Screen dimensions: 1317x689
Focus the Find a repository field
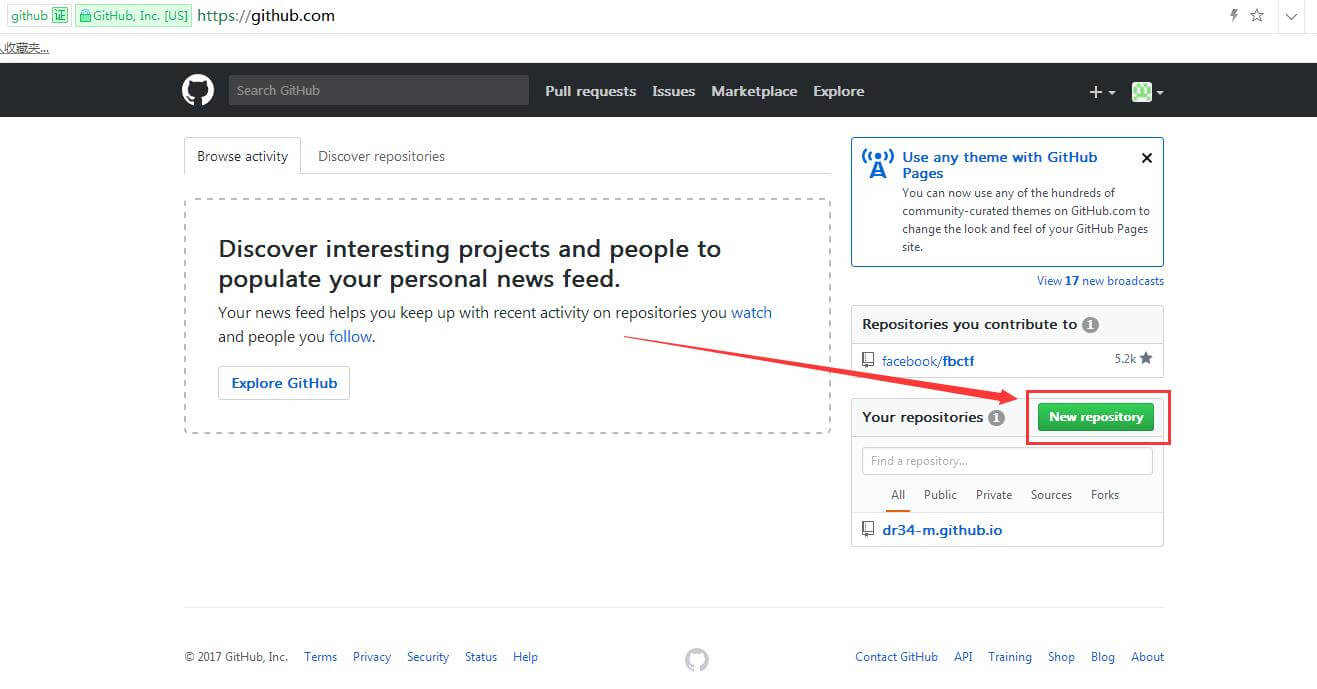pyautogui.click(x=1007, y=461)
